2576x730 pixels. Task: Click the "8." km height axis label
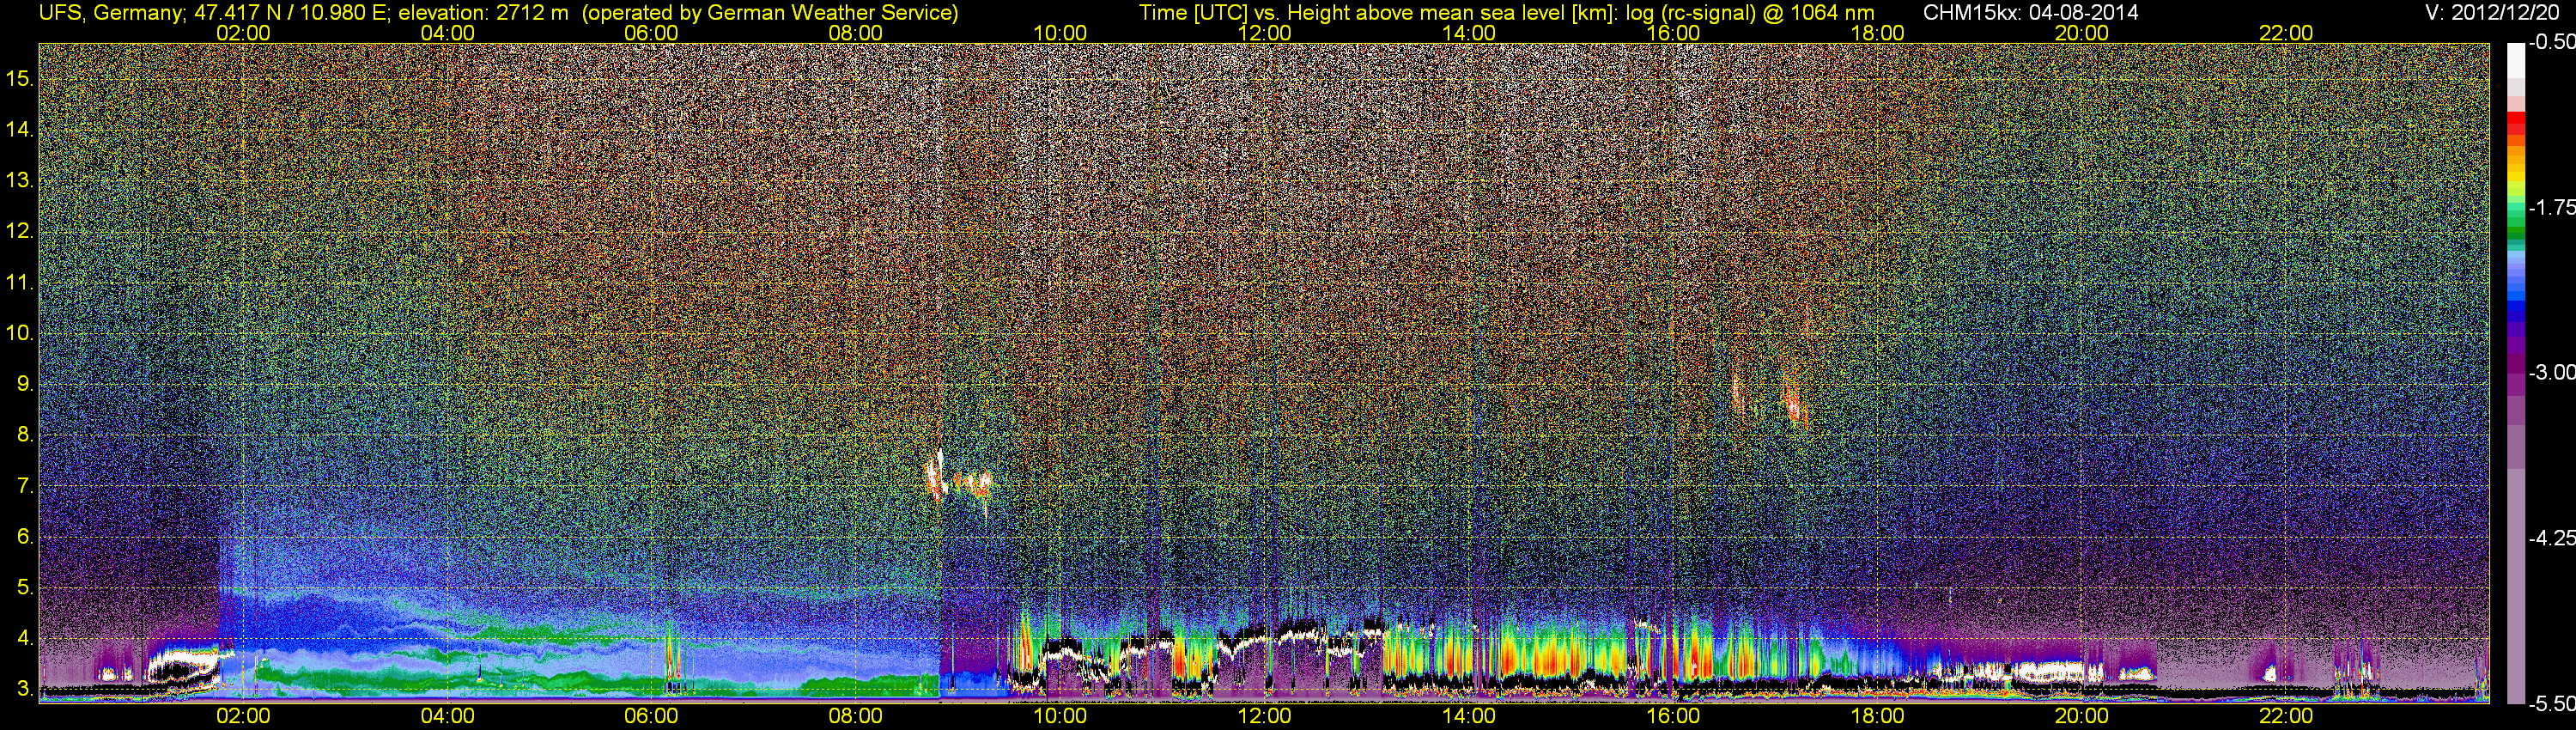coord(25,435)
